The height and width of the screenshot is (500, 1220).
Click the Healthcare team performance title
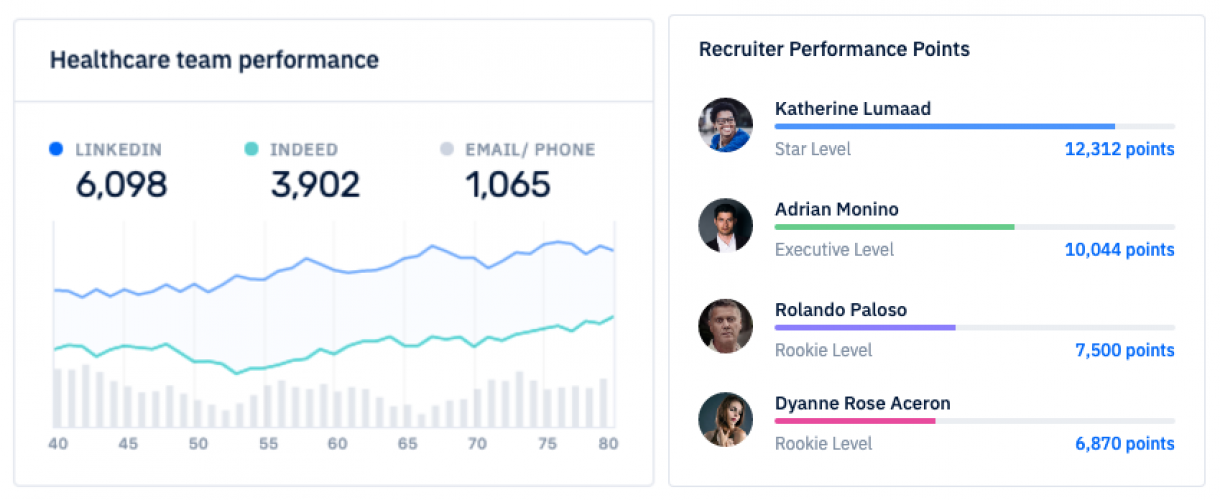pos(214,60)
